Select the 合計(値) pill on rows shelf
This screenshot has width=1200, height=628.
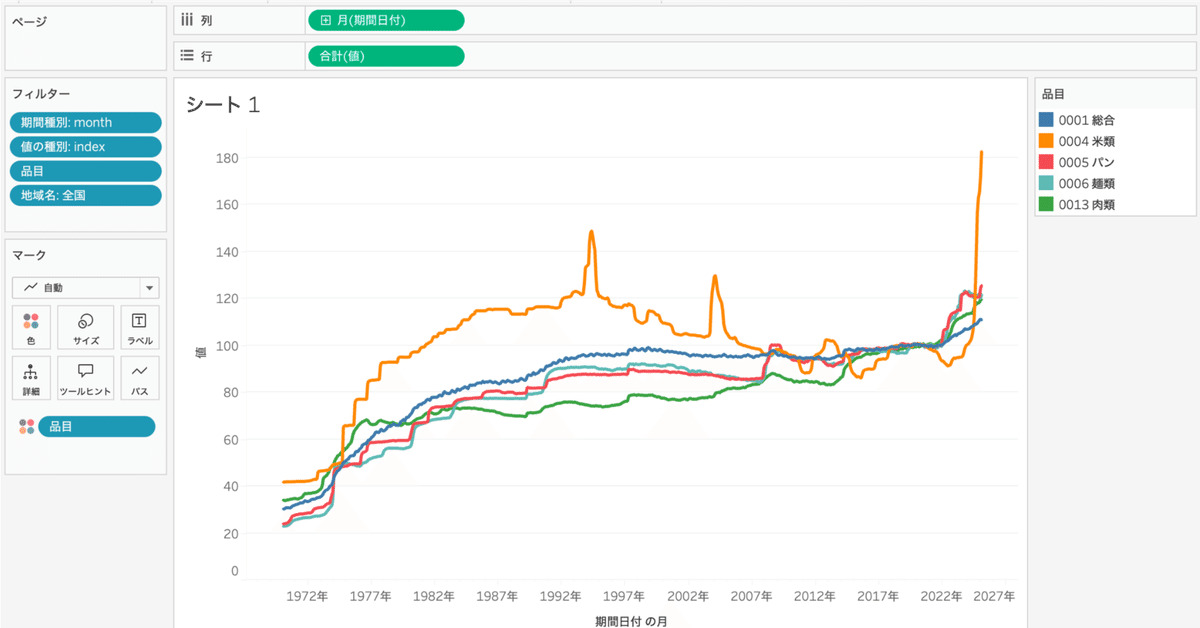[385, 56]
